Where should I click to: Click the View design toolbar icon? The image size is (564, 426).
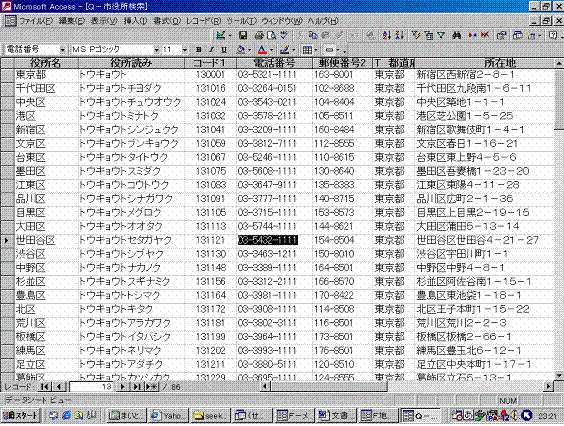pos(221,35)
